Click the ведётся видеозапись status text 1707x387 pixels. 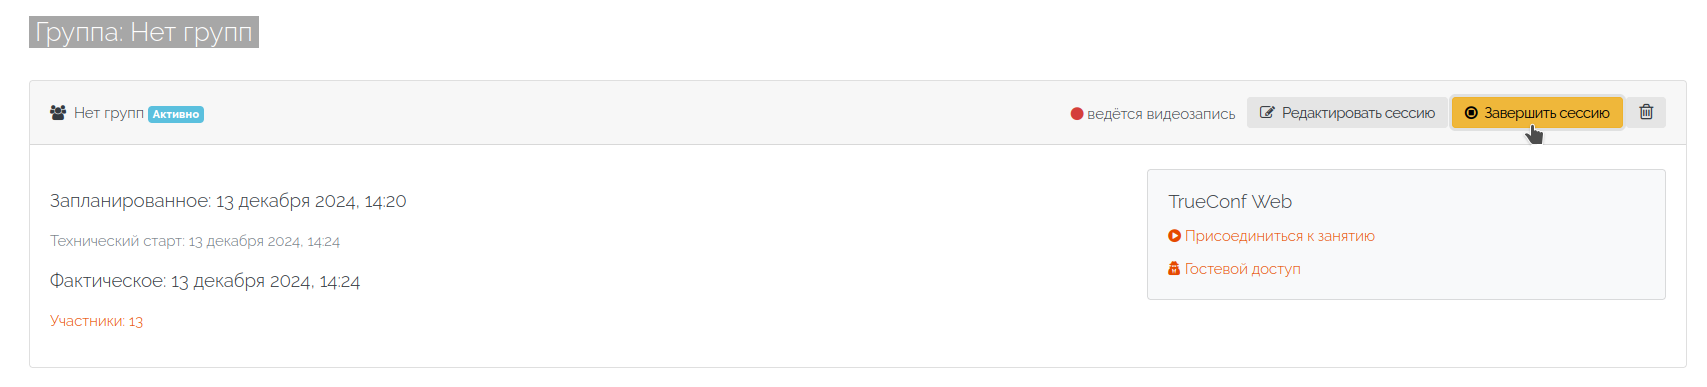[x=1161, y=114]
